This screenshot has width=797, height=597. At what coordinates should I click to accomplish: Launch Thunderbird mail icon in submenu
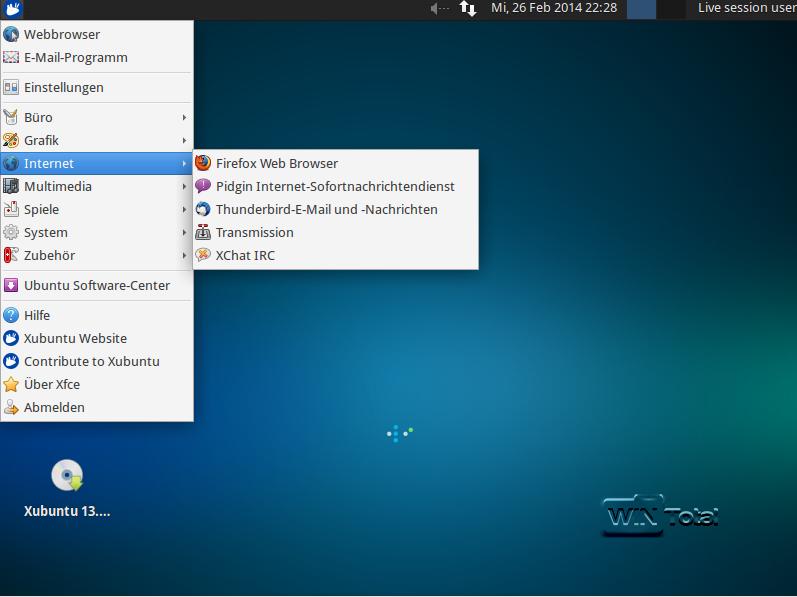pos(204,209)
